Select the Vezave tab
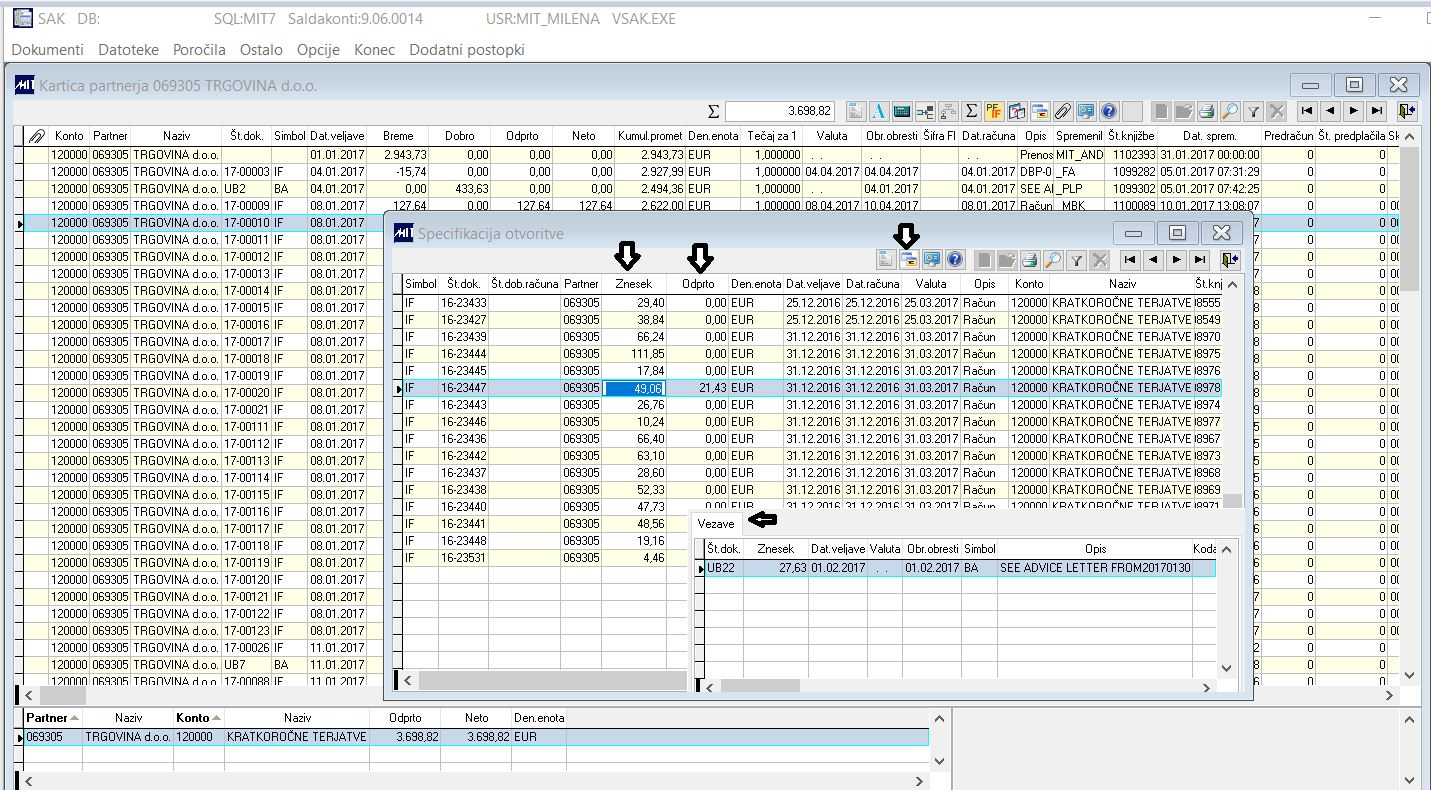 (716, 524)
